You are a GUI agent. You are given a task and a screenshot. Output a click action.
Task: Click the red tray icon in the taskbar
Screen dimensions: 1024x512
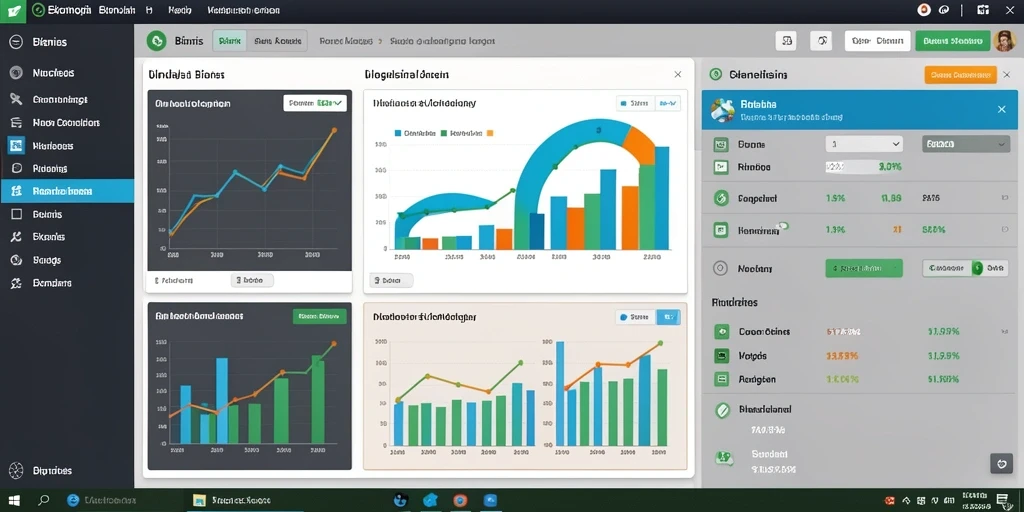point(889,500)
